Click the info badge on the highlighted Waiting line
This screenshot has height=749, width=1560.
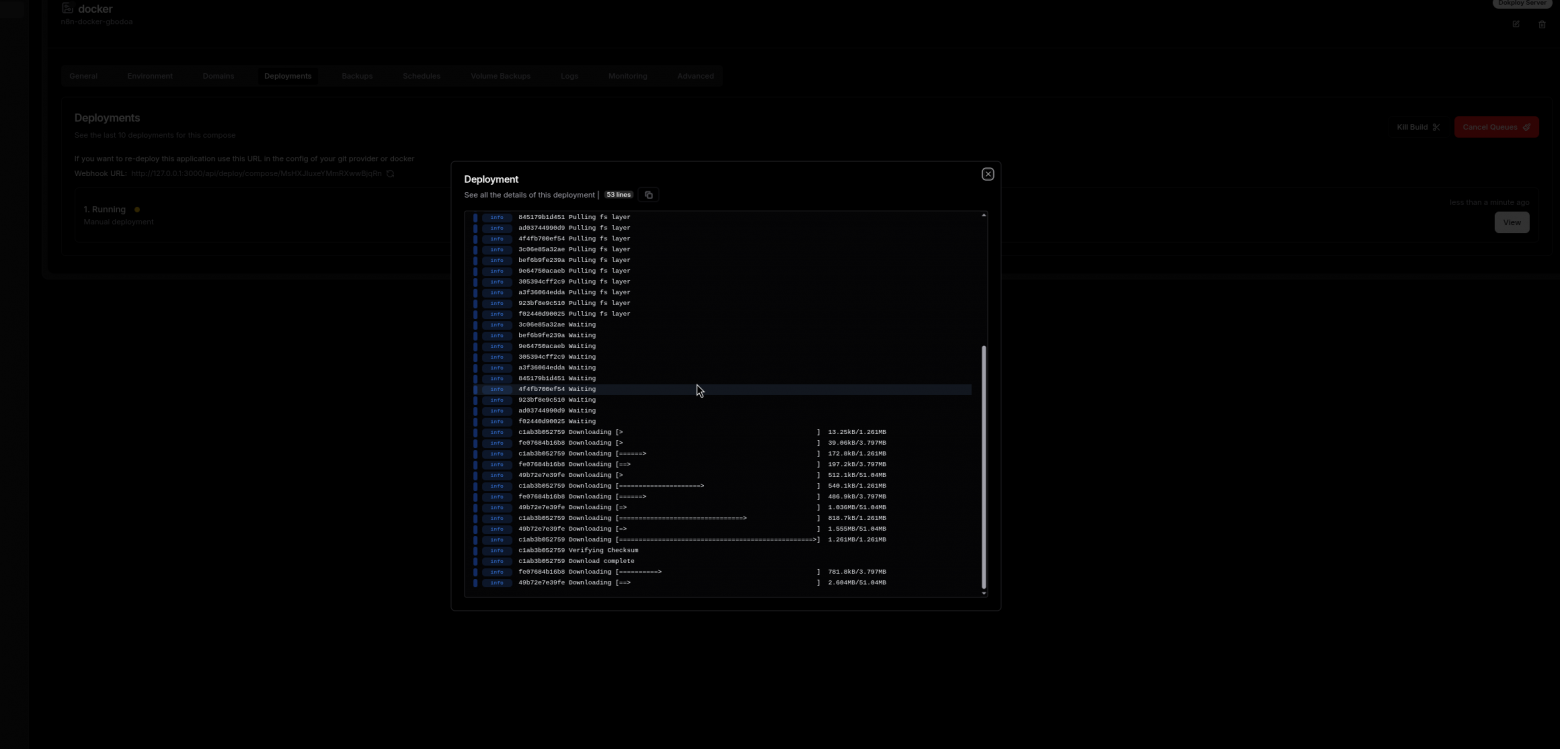(496, 389)
